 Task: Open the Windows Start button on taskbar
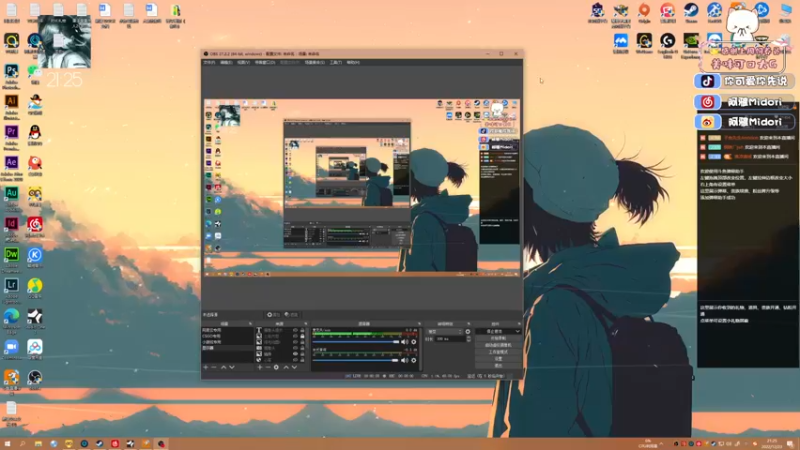(7, 444)
